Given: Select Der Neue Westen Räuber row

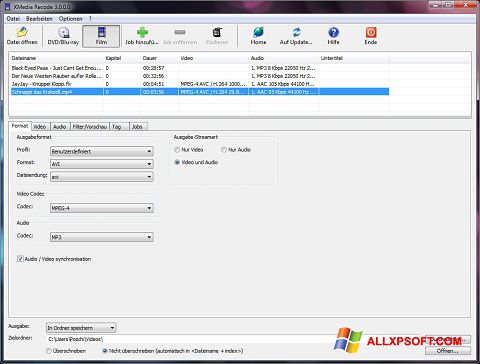Looking at the screenshot, I should tap(199, 76).
